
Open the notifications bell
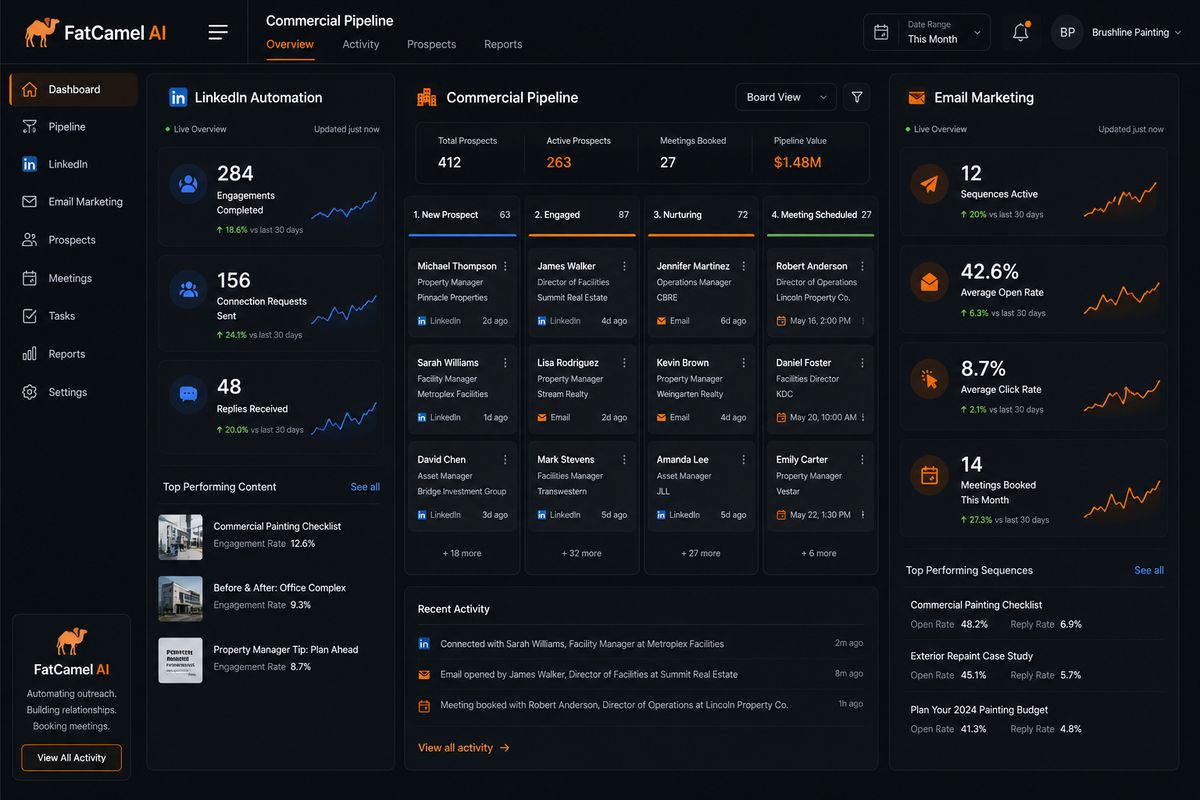coord(1020,33)
